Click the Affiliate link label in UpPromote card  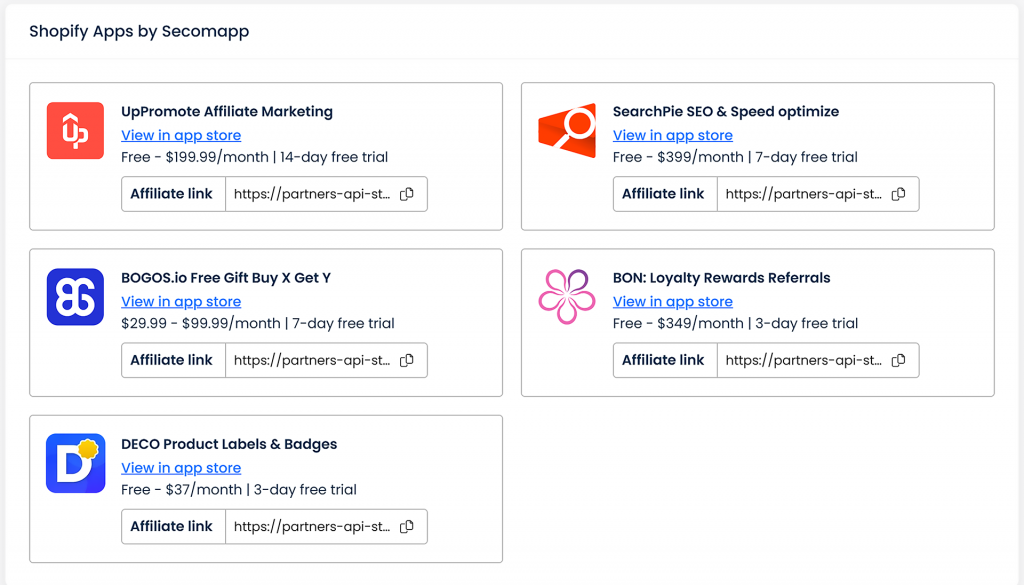pyautogui.click(x=171, y=194)
